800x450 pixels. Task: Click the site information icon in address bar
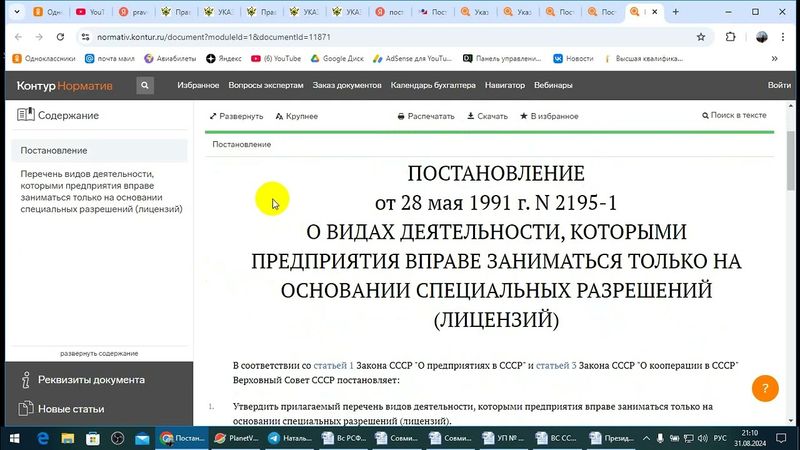85,37
